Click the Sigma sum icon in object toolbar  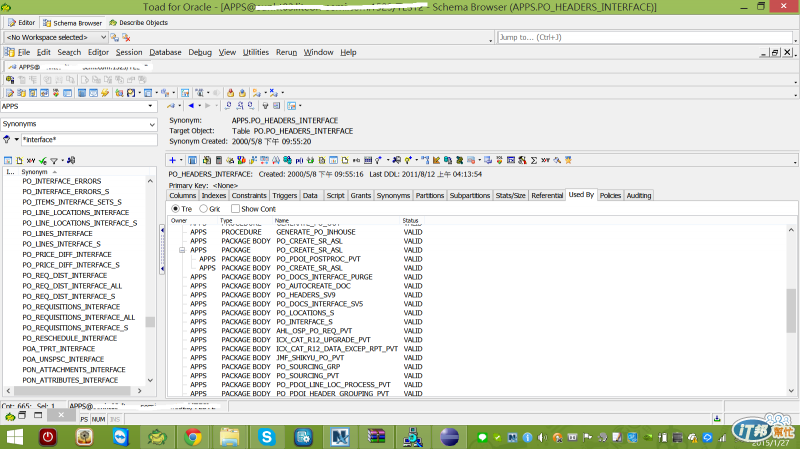coord(534,160)
